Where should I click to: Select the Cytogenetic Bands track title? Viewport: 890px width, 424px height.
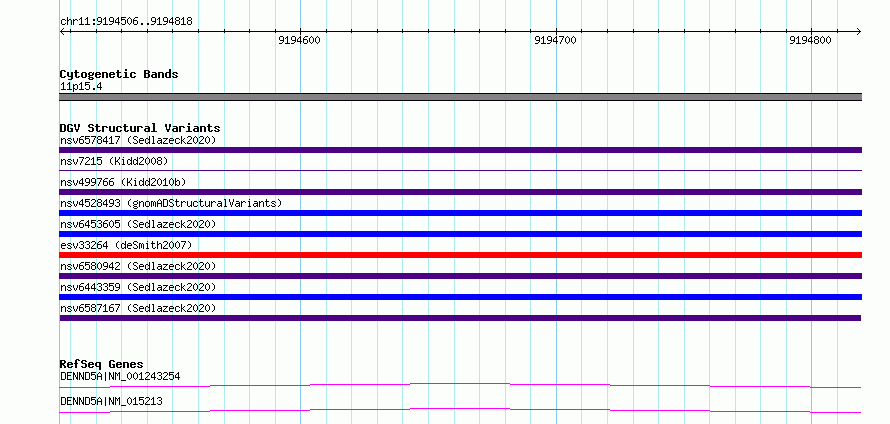click(119, 74)
